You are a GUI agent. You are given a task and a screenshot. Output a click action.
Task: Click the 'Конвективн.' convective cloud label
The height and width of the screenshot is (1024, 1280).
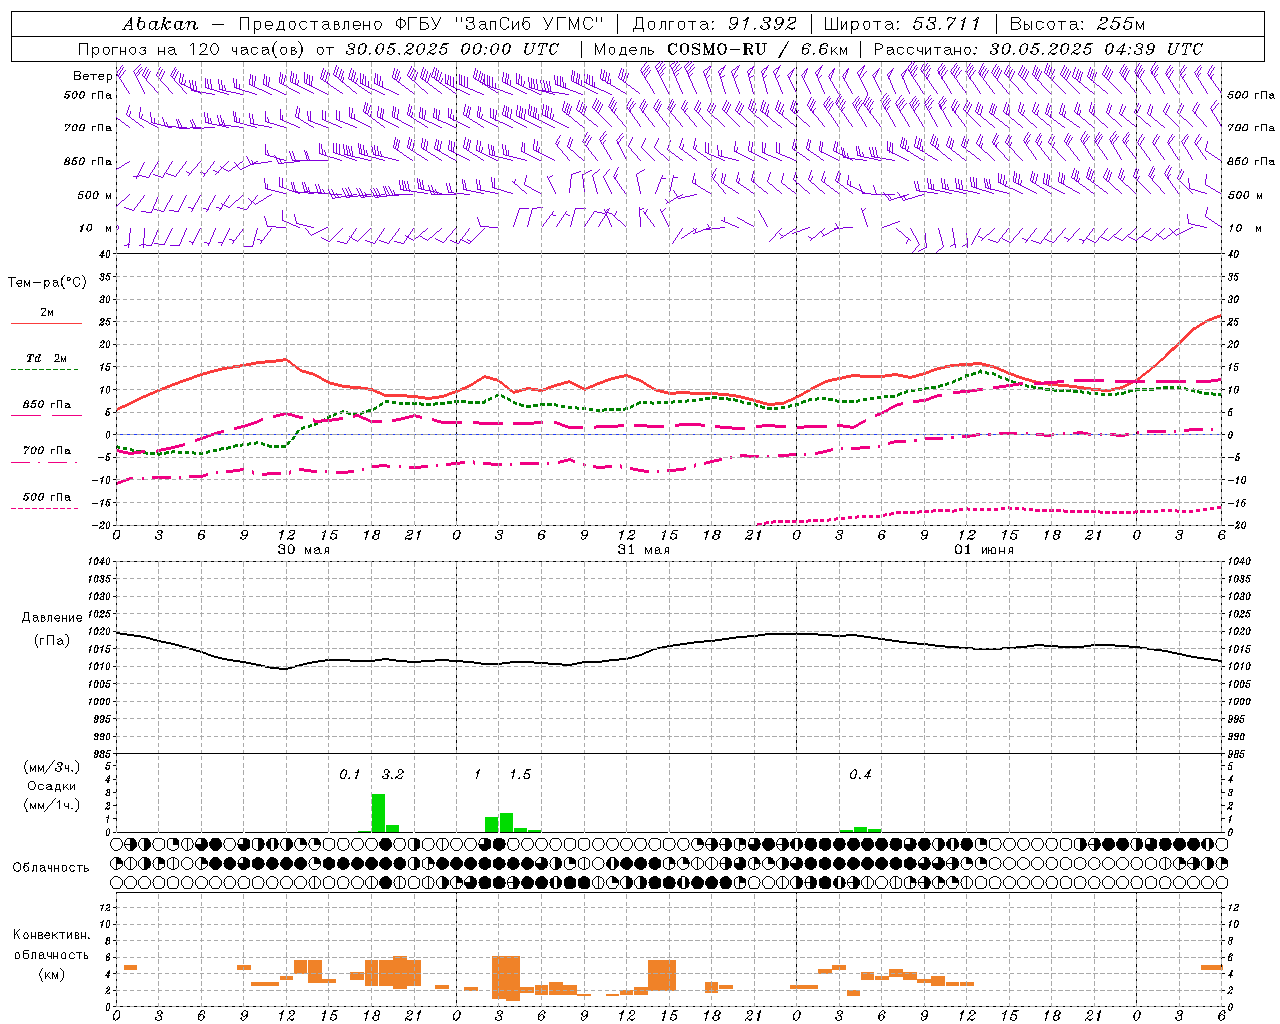click(51, 935)
